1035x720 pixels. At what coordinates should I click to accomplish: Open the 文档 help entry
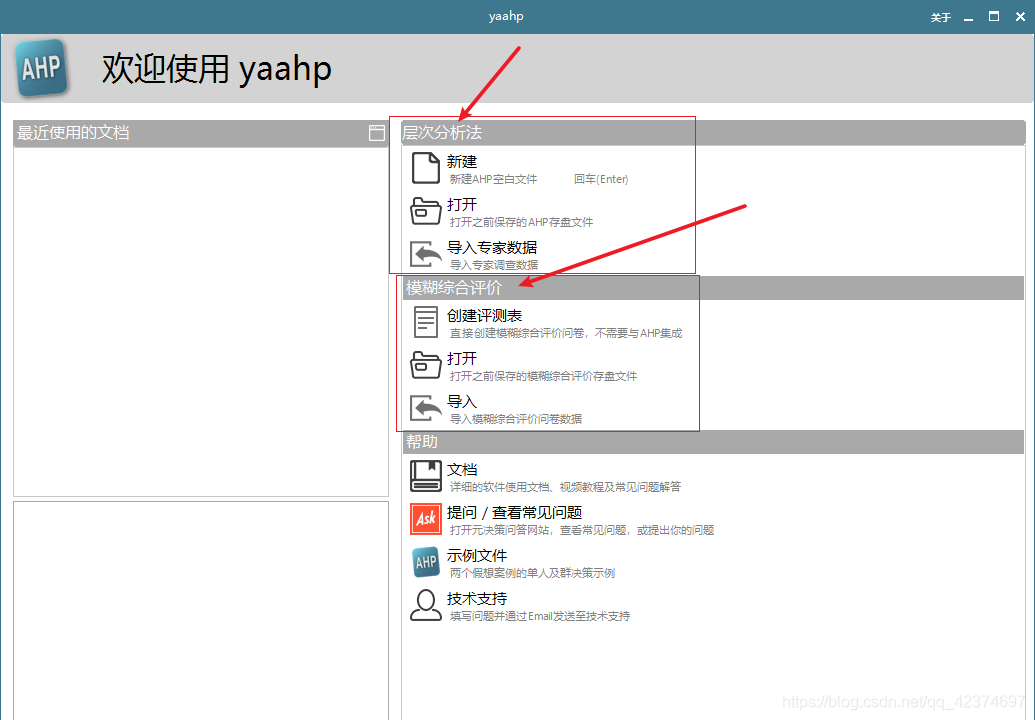coord(461,469)
